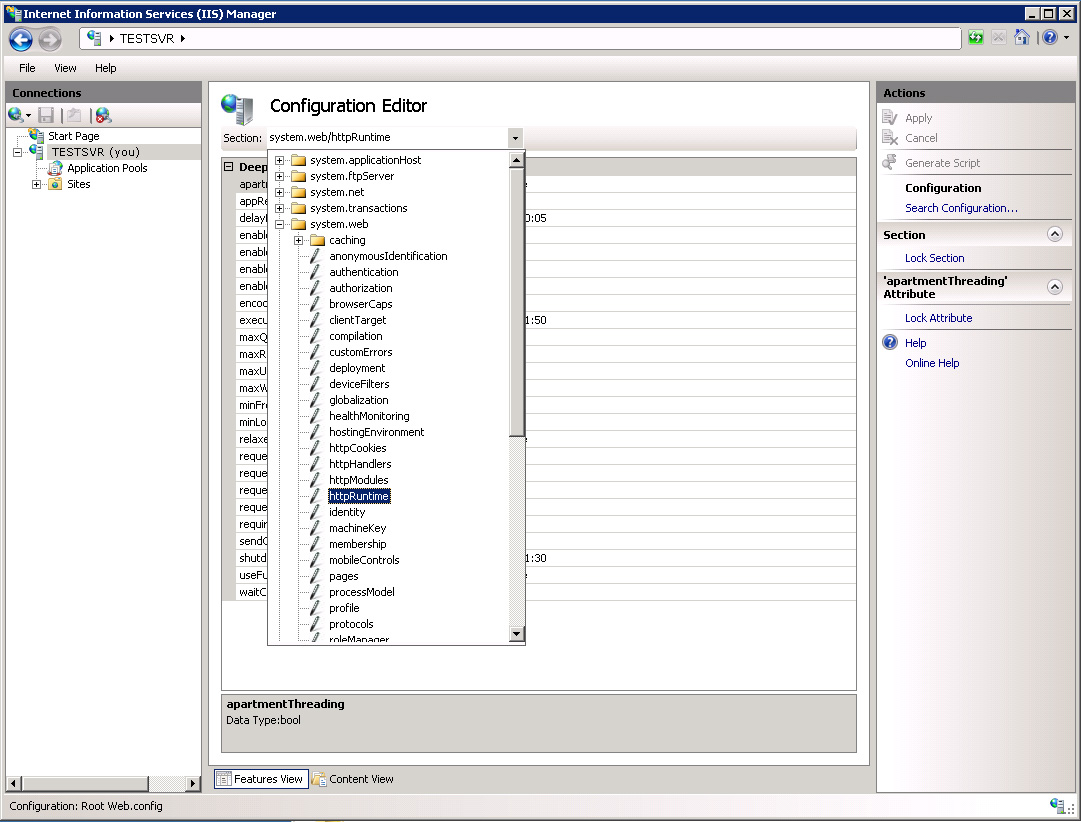Expand the system.net node
1081x822 pixels.
(279, 192)
